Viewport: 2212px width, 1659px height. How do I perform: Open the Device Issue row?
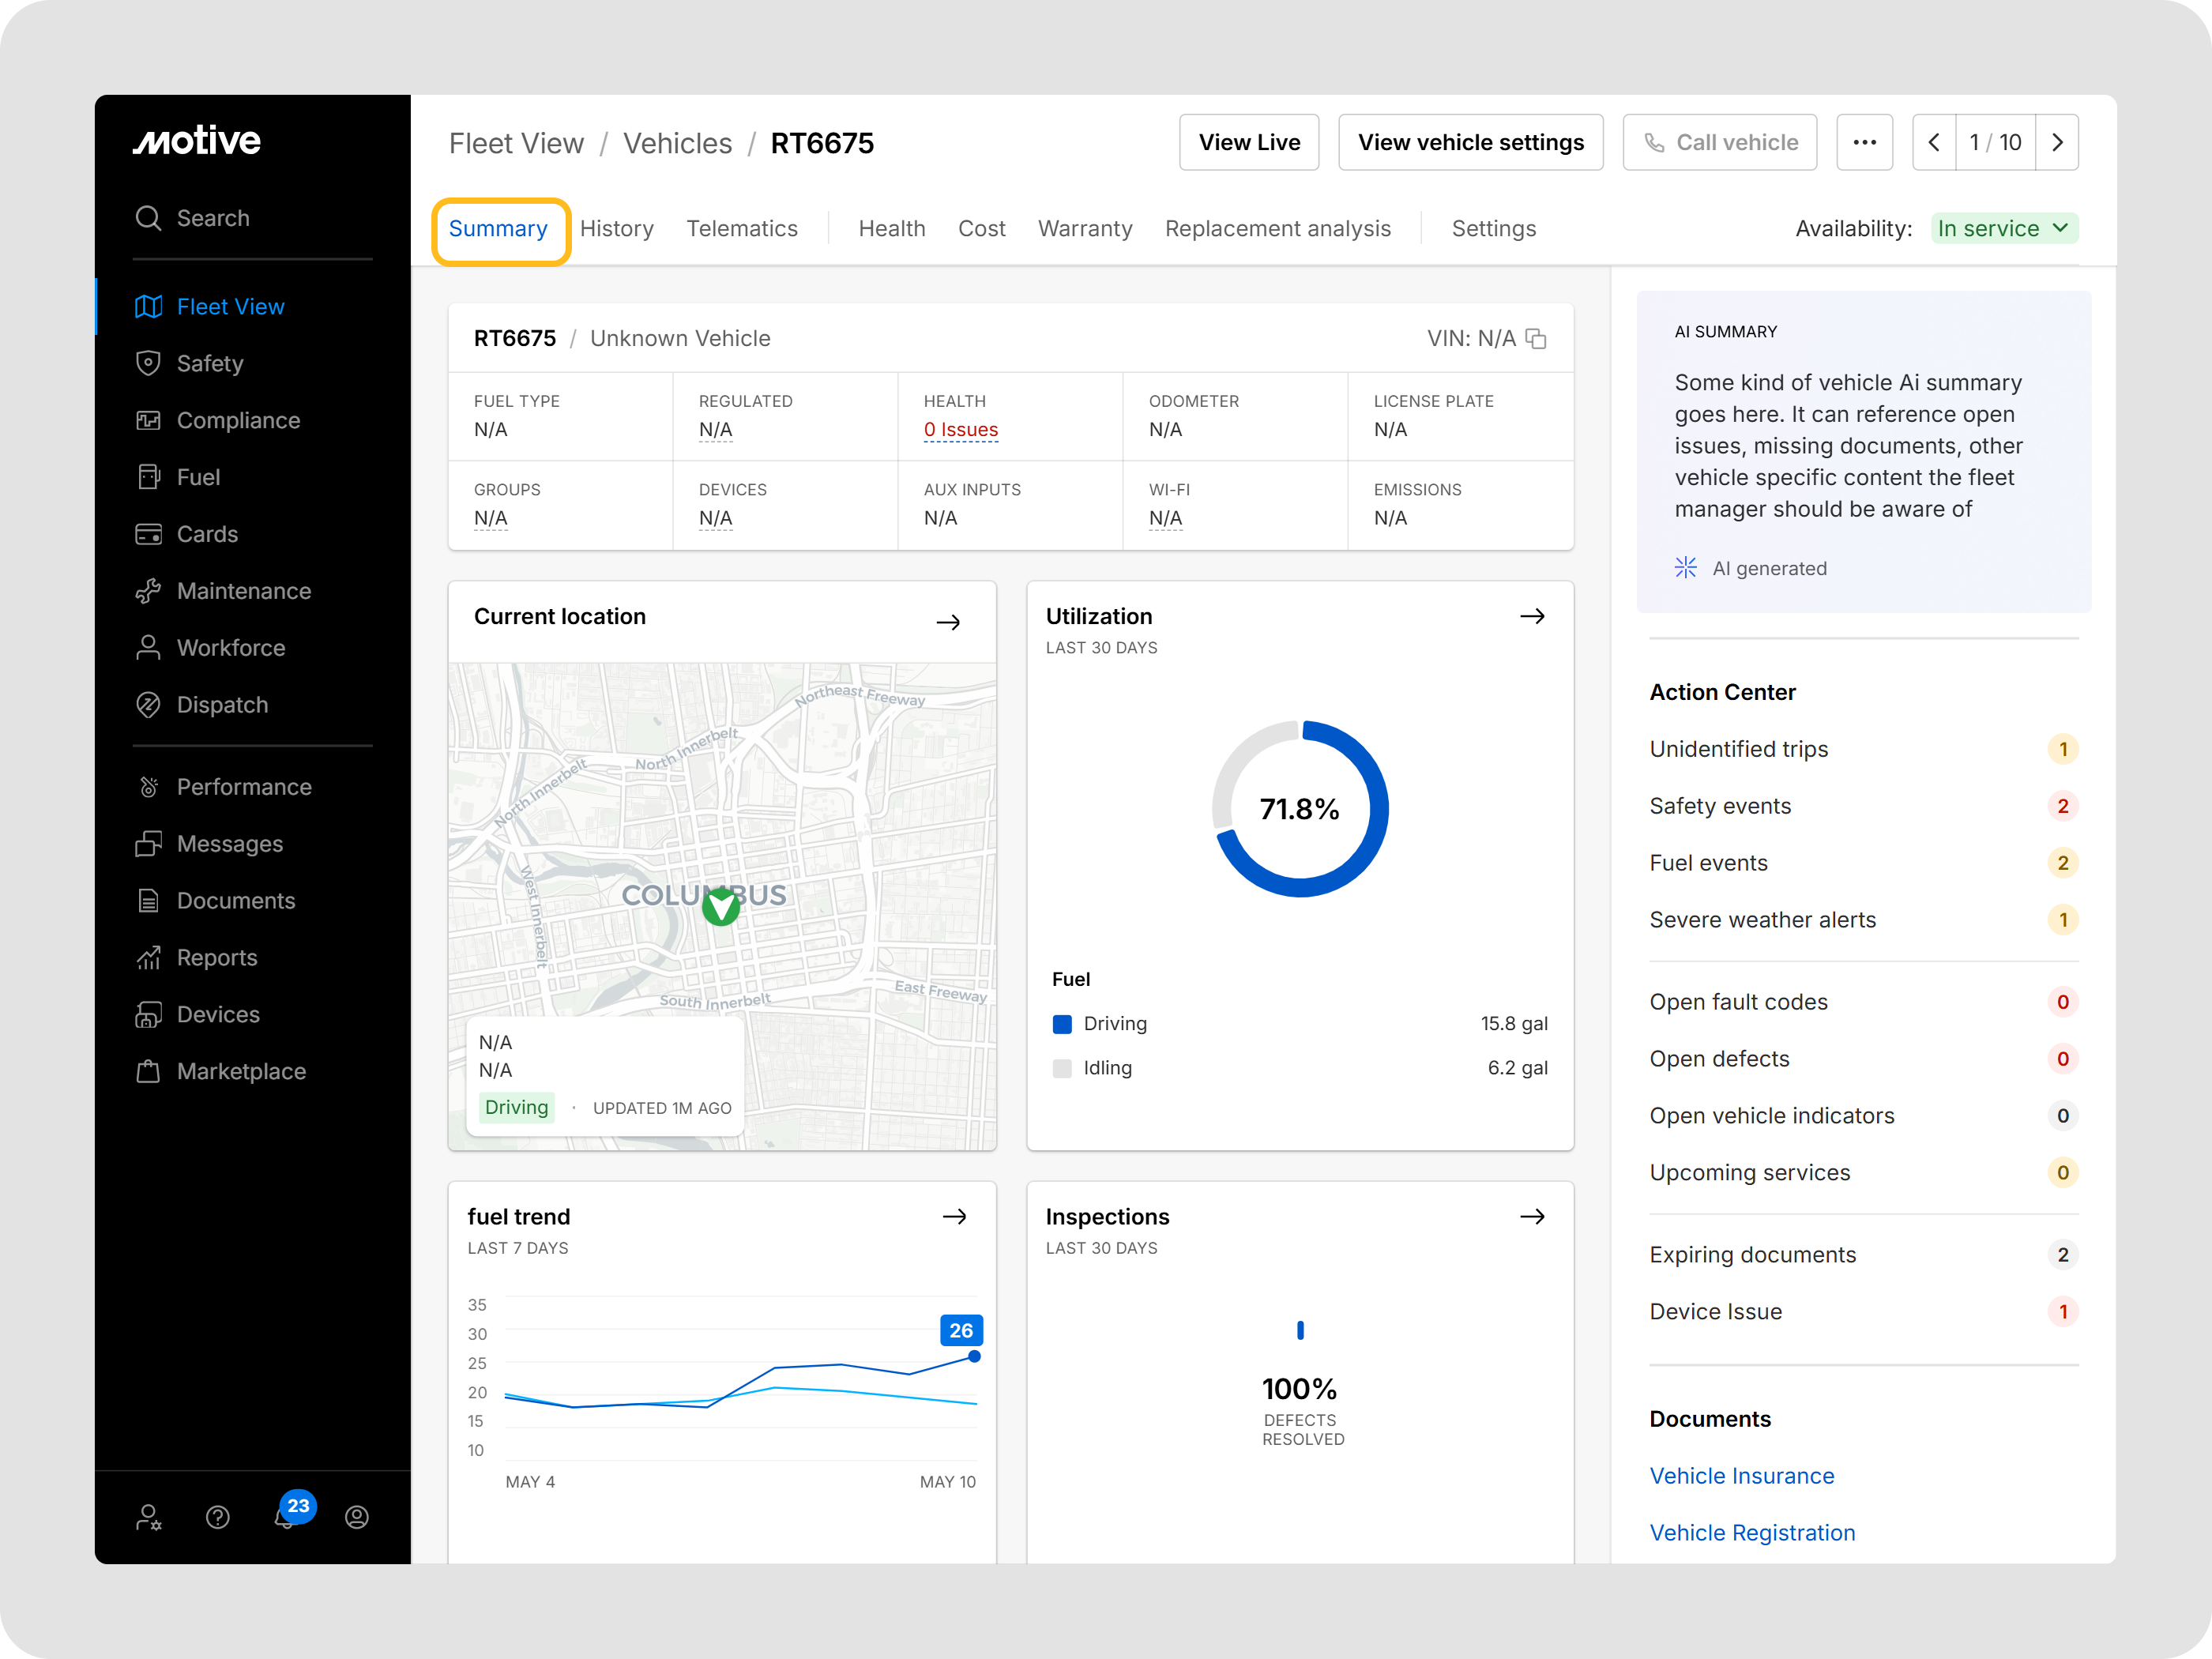coord(1864,1312)
